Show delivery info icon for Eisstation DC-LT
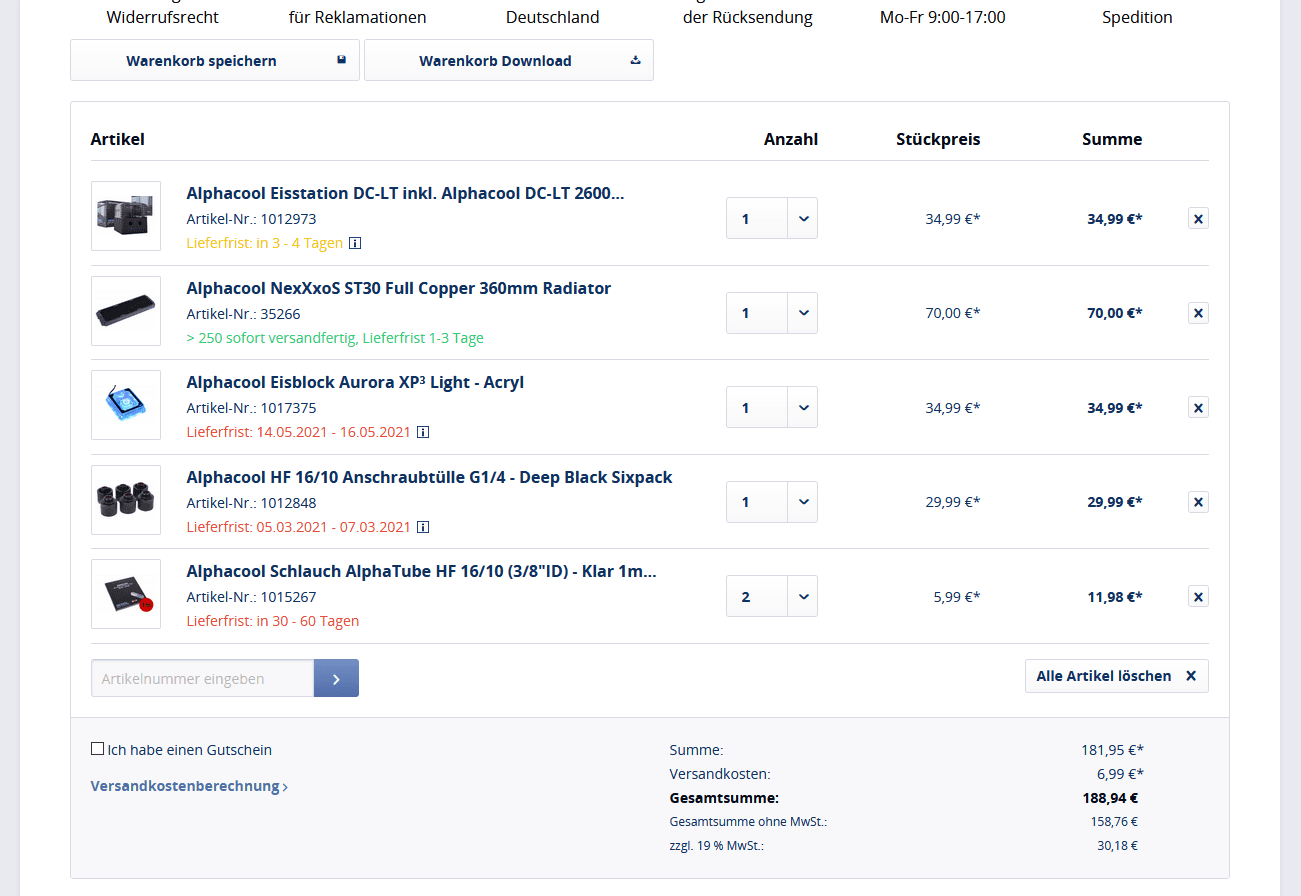 [x=355, y=243]
